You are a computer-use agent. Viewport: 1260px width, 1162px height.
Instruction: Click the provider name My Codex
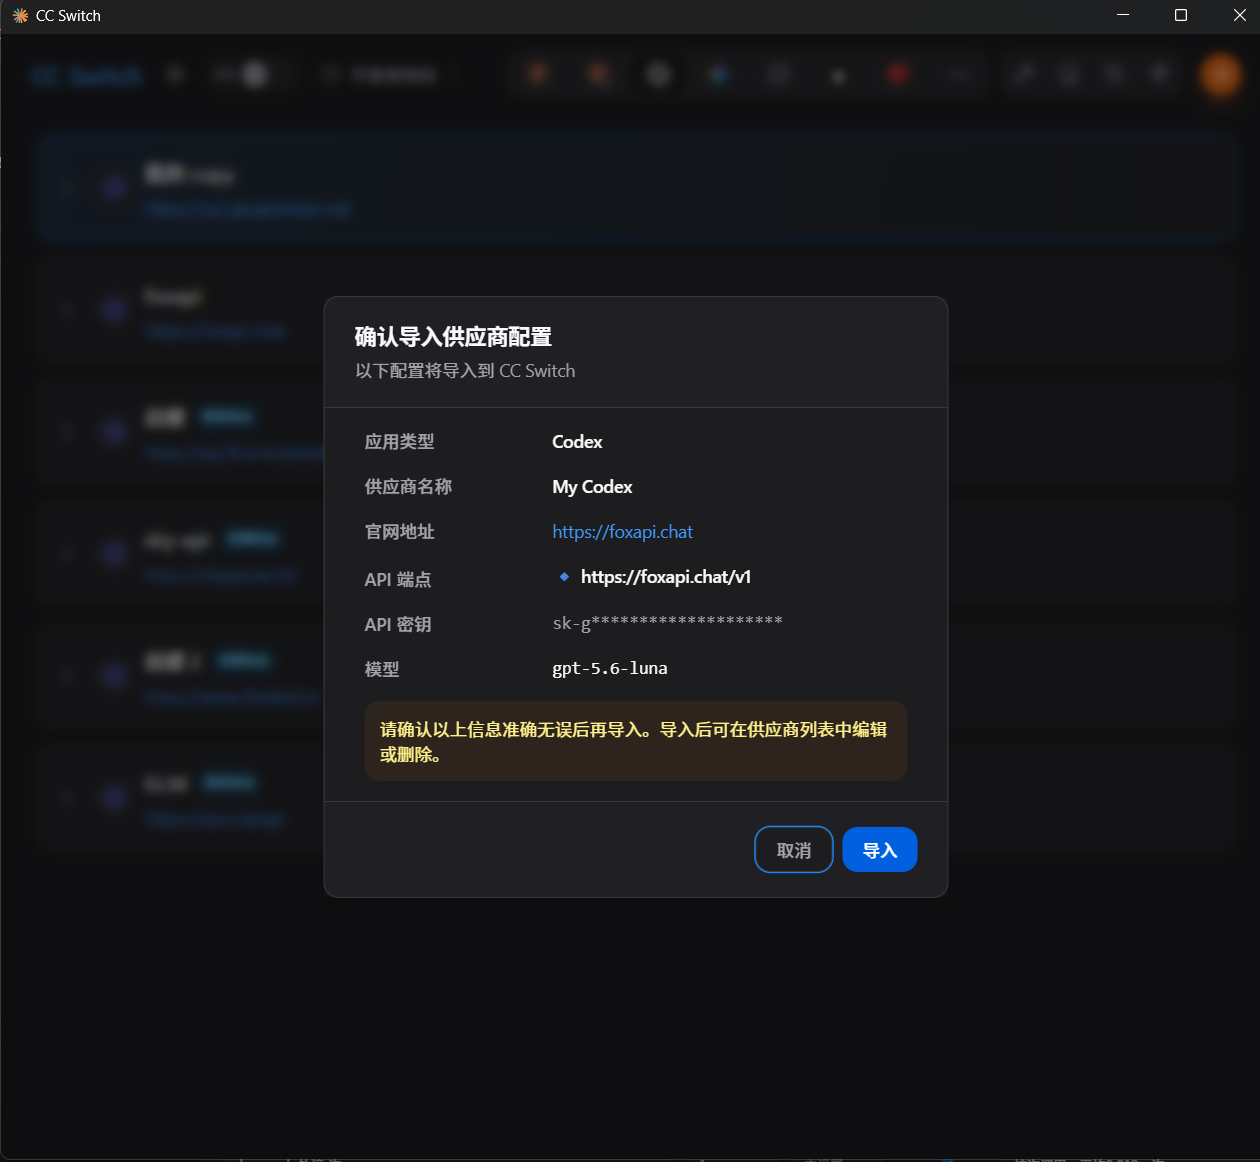[x=592, y=487]
